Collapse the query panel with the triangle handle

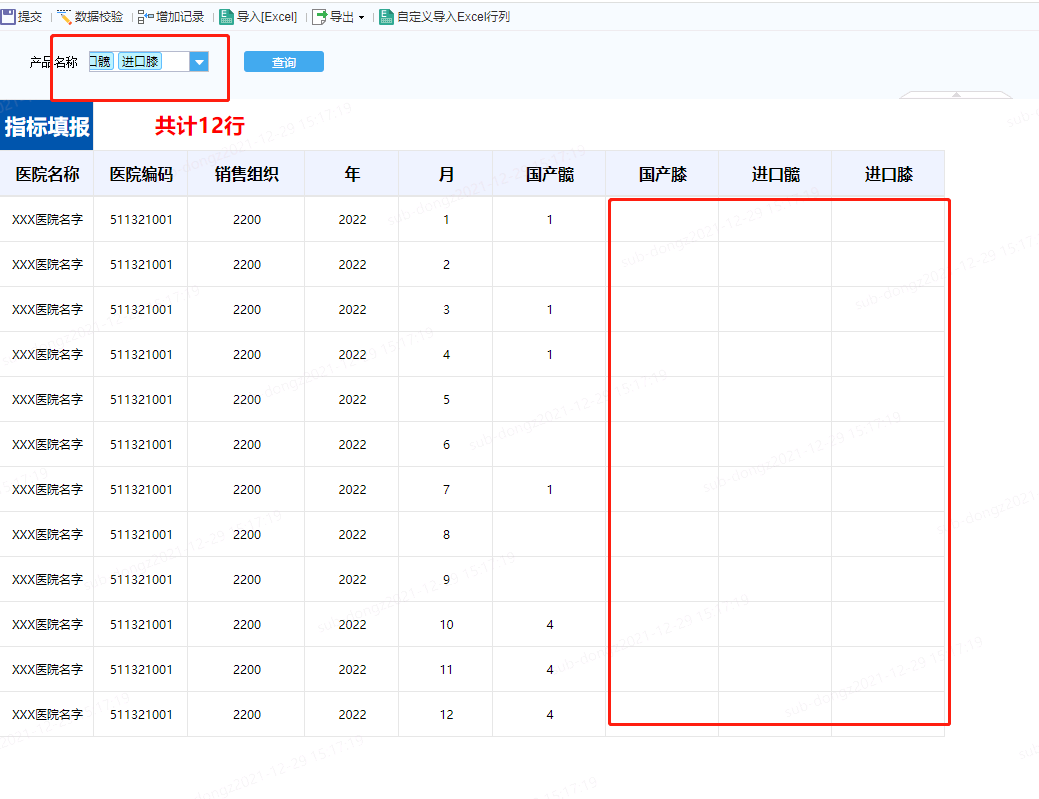[x=955, y=94]
